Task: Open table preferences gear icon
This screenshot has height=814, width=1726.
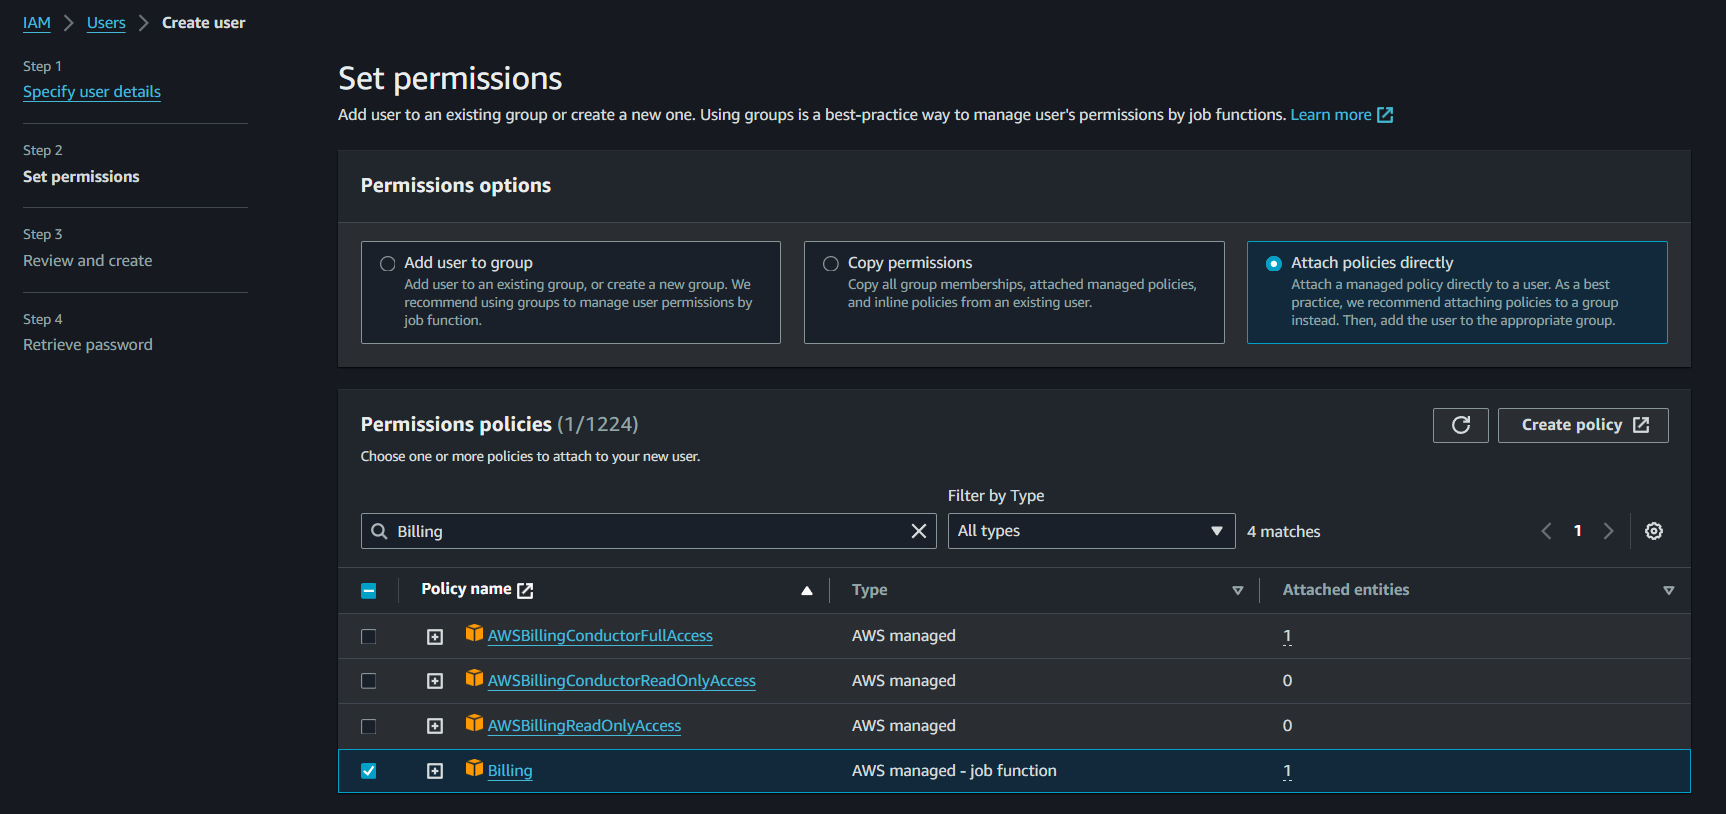Action: 1653,531
